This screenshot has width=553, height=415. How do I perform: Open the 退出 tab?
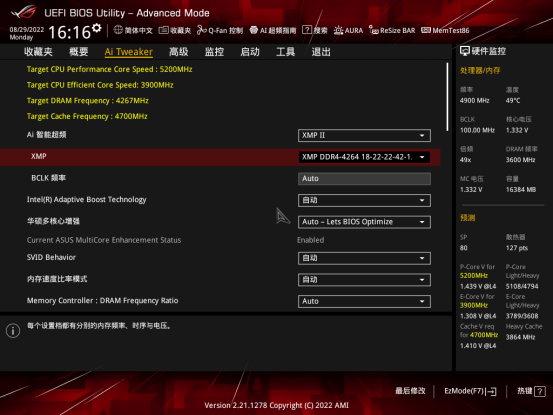pyautogui.click(x=321, y=52)
